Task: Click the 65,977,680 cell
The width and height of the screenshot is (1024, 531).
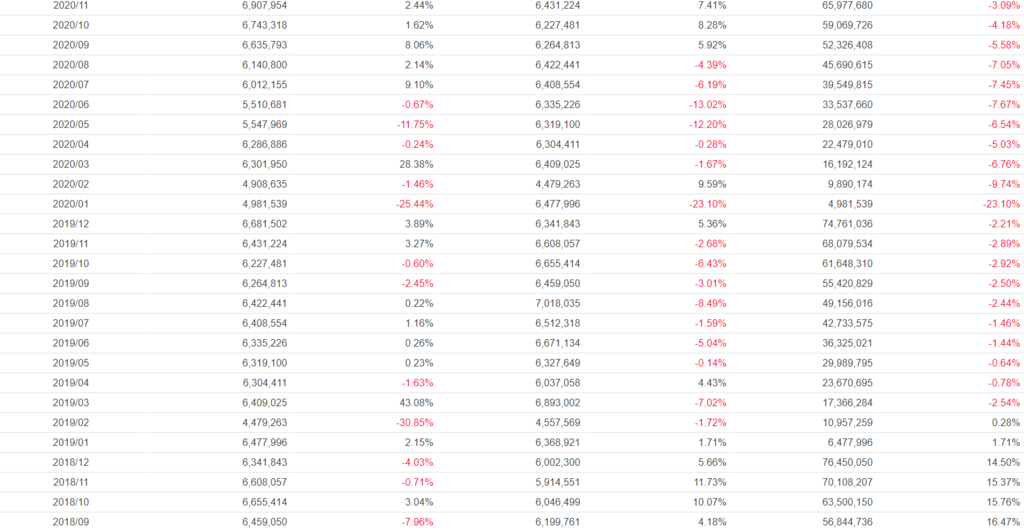Action: click(x=844, y=5)
